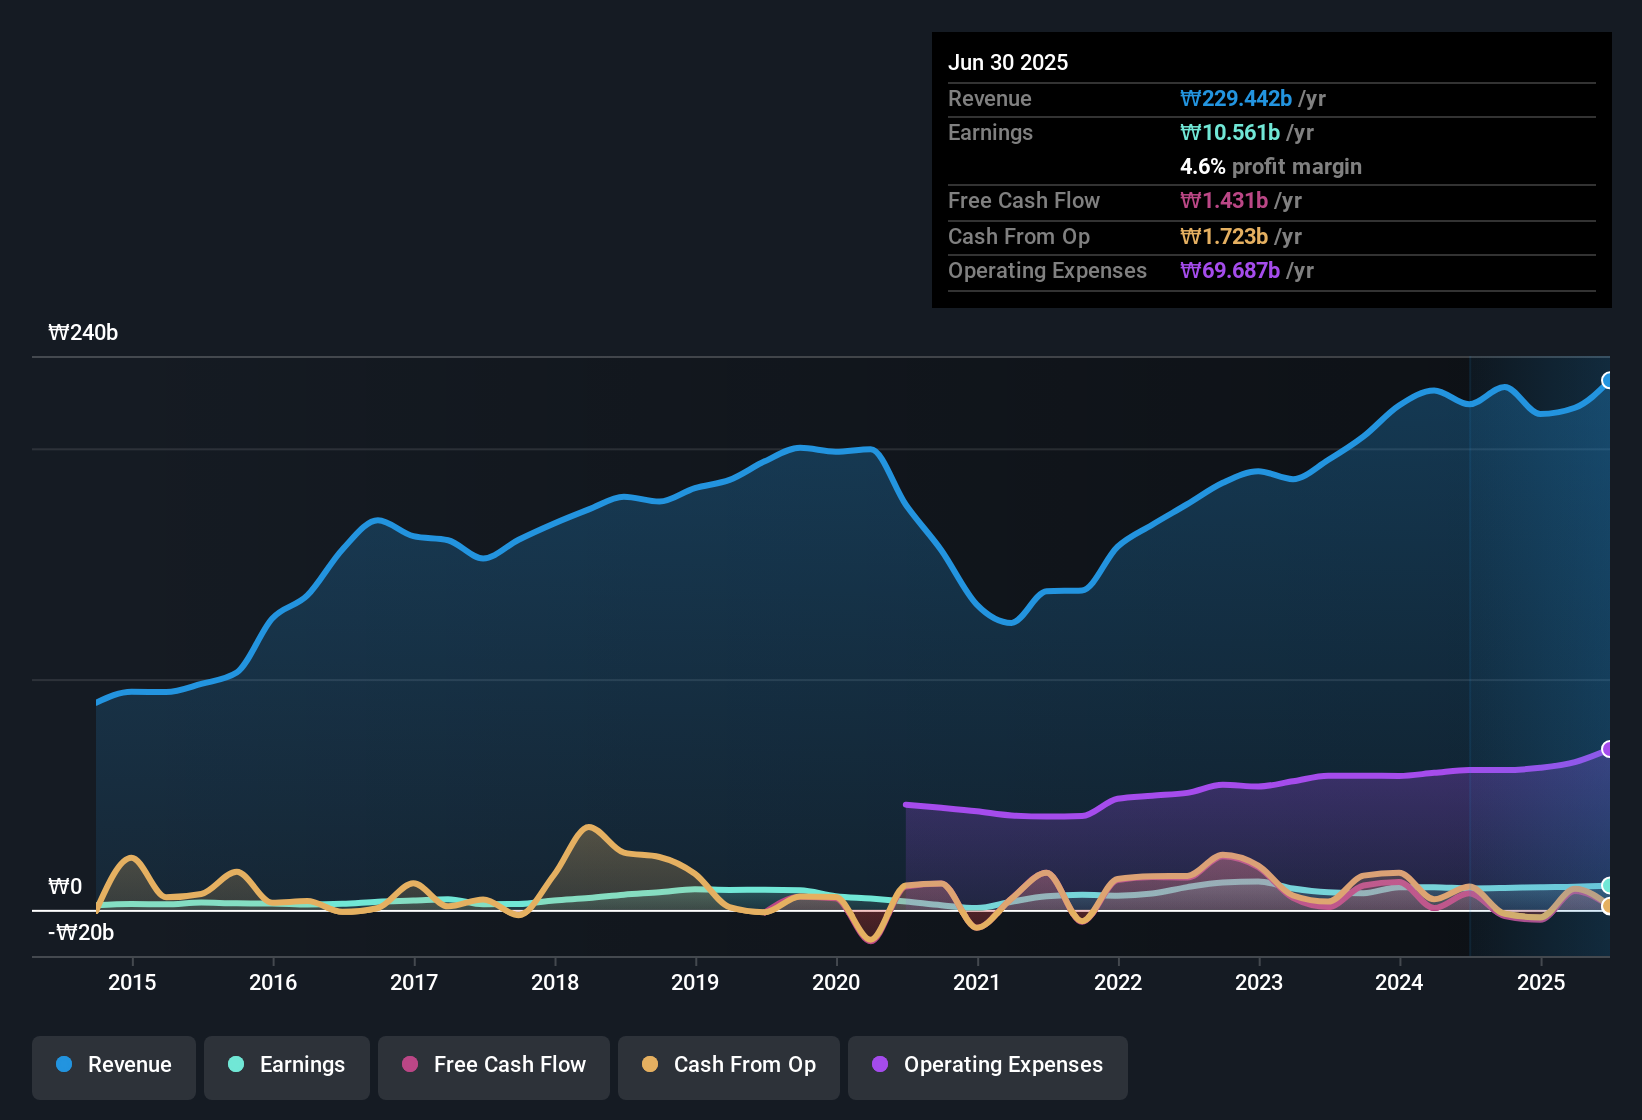
Task: Select the Cash From Op endpoint marker
Action: click(x=1608, y=906)
